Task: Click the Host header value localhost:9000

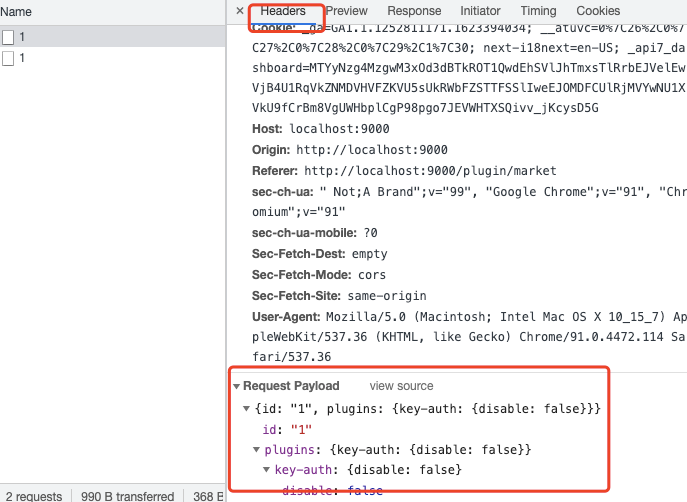Action: coord(339,129)
